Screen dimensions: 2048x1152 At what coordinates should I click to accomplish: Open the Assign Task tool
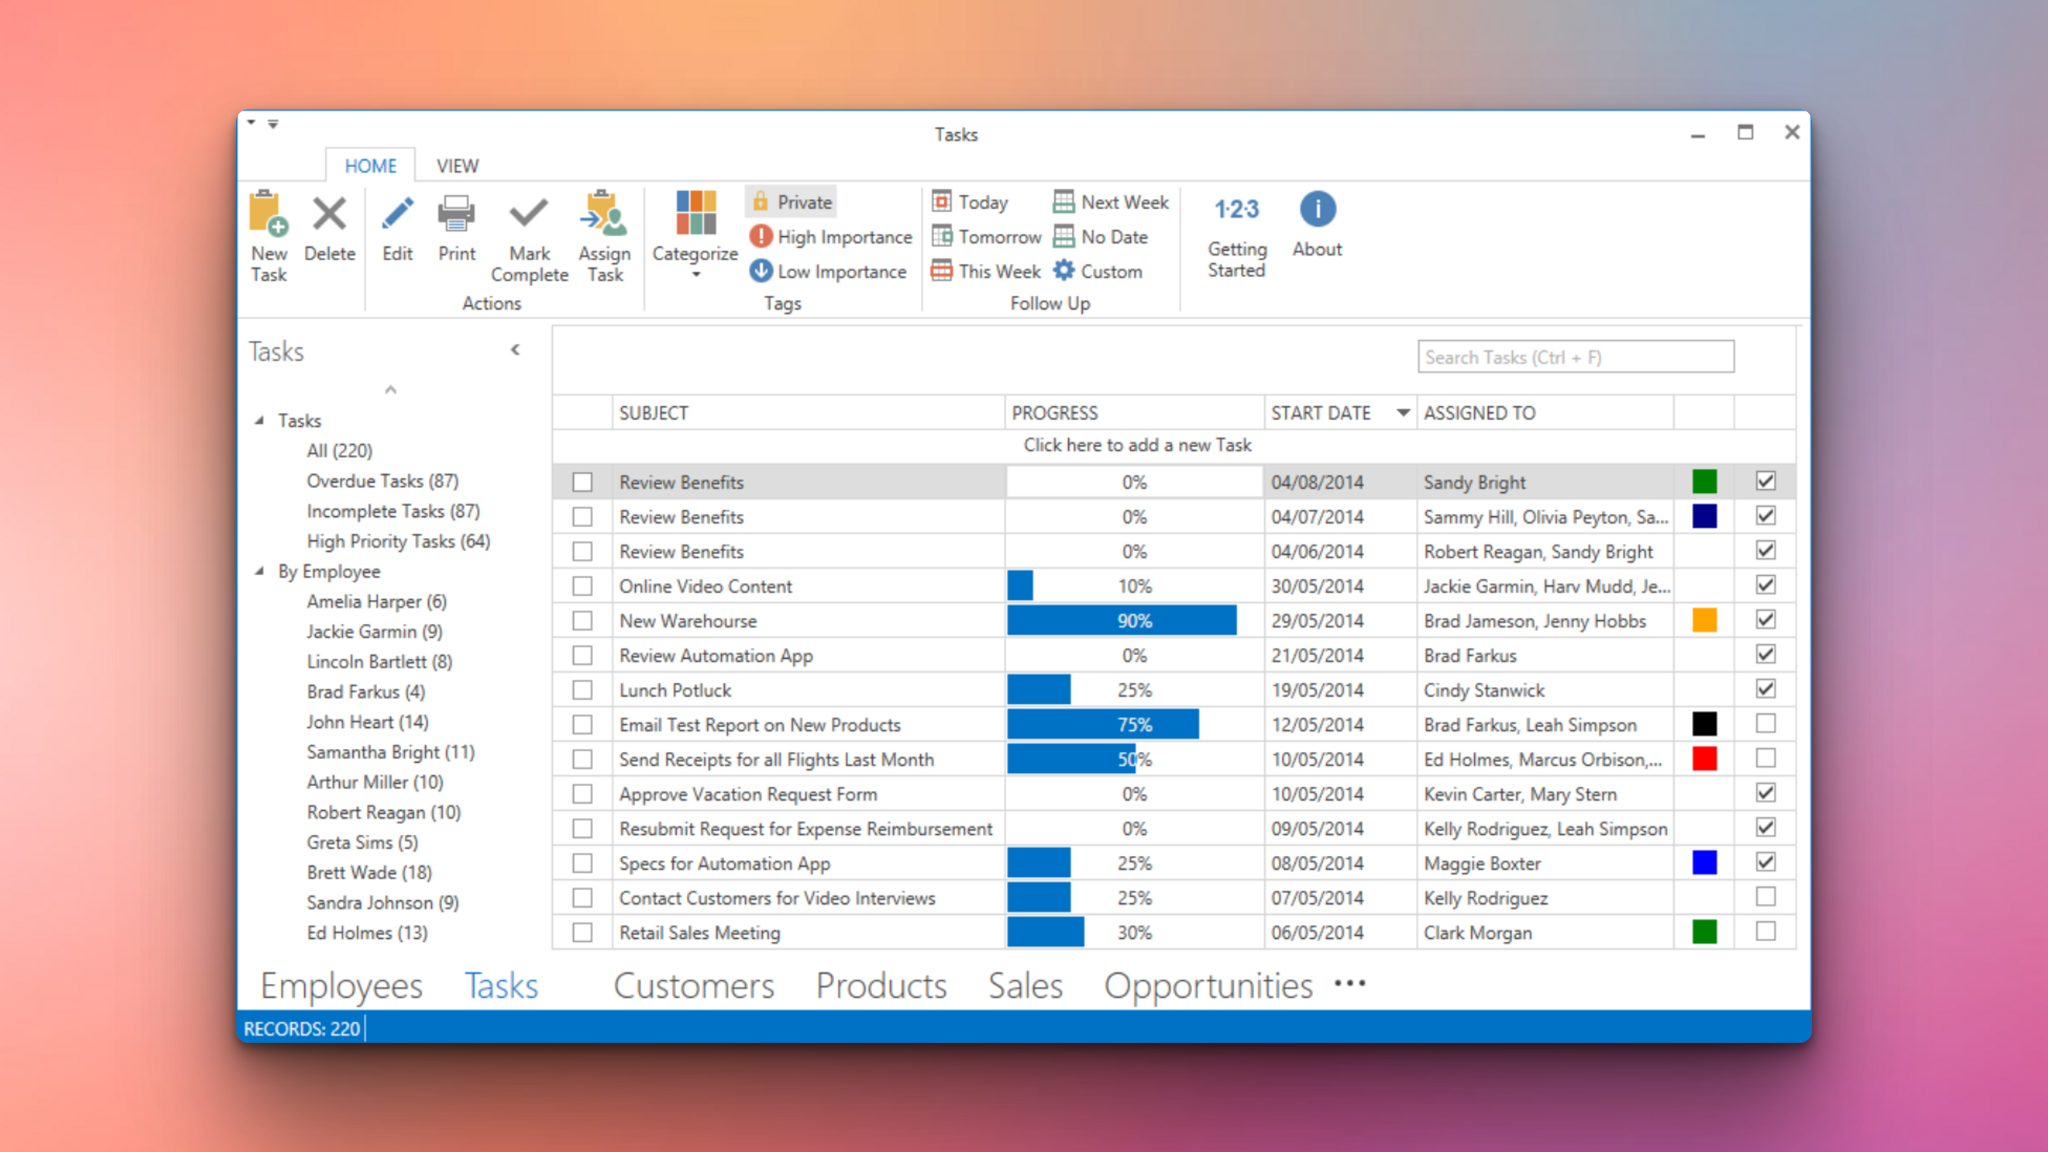(604, 235)
